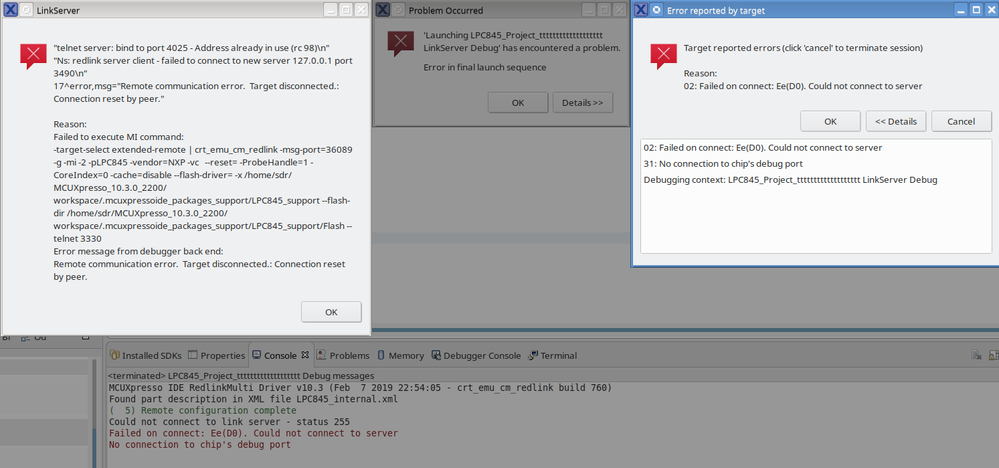999x468 pixels.
Task: Click the '<terminated> LPC845_Project' console header
Action: (241, 376)
